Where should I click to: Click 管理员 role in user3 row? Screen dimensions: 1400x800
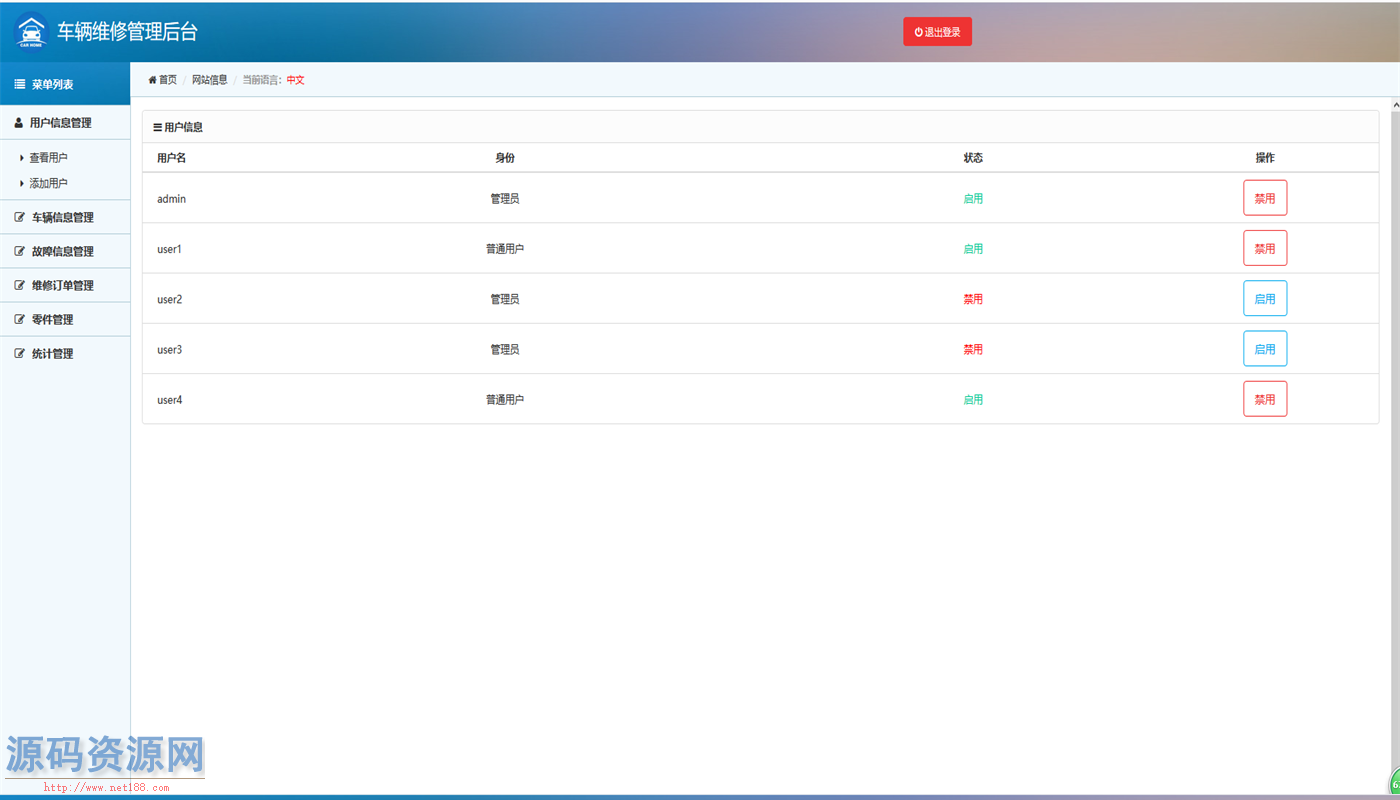[x=505, y=349]
